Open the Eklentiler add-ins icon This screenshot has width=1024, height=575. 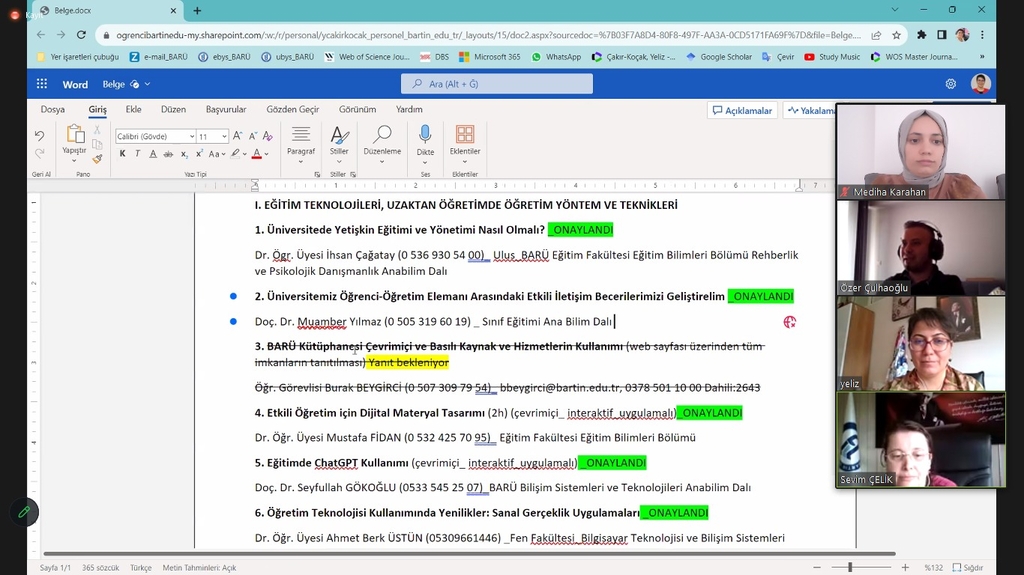465,135
